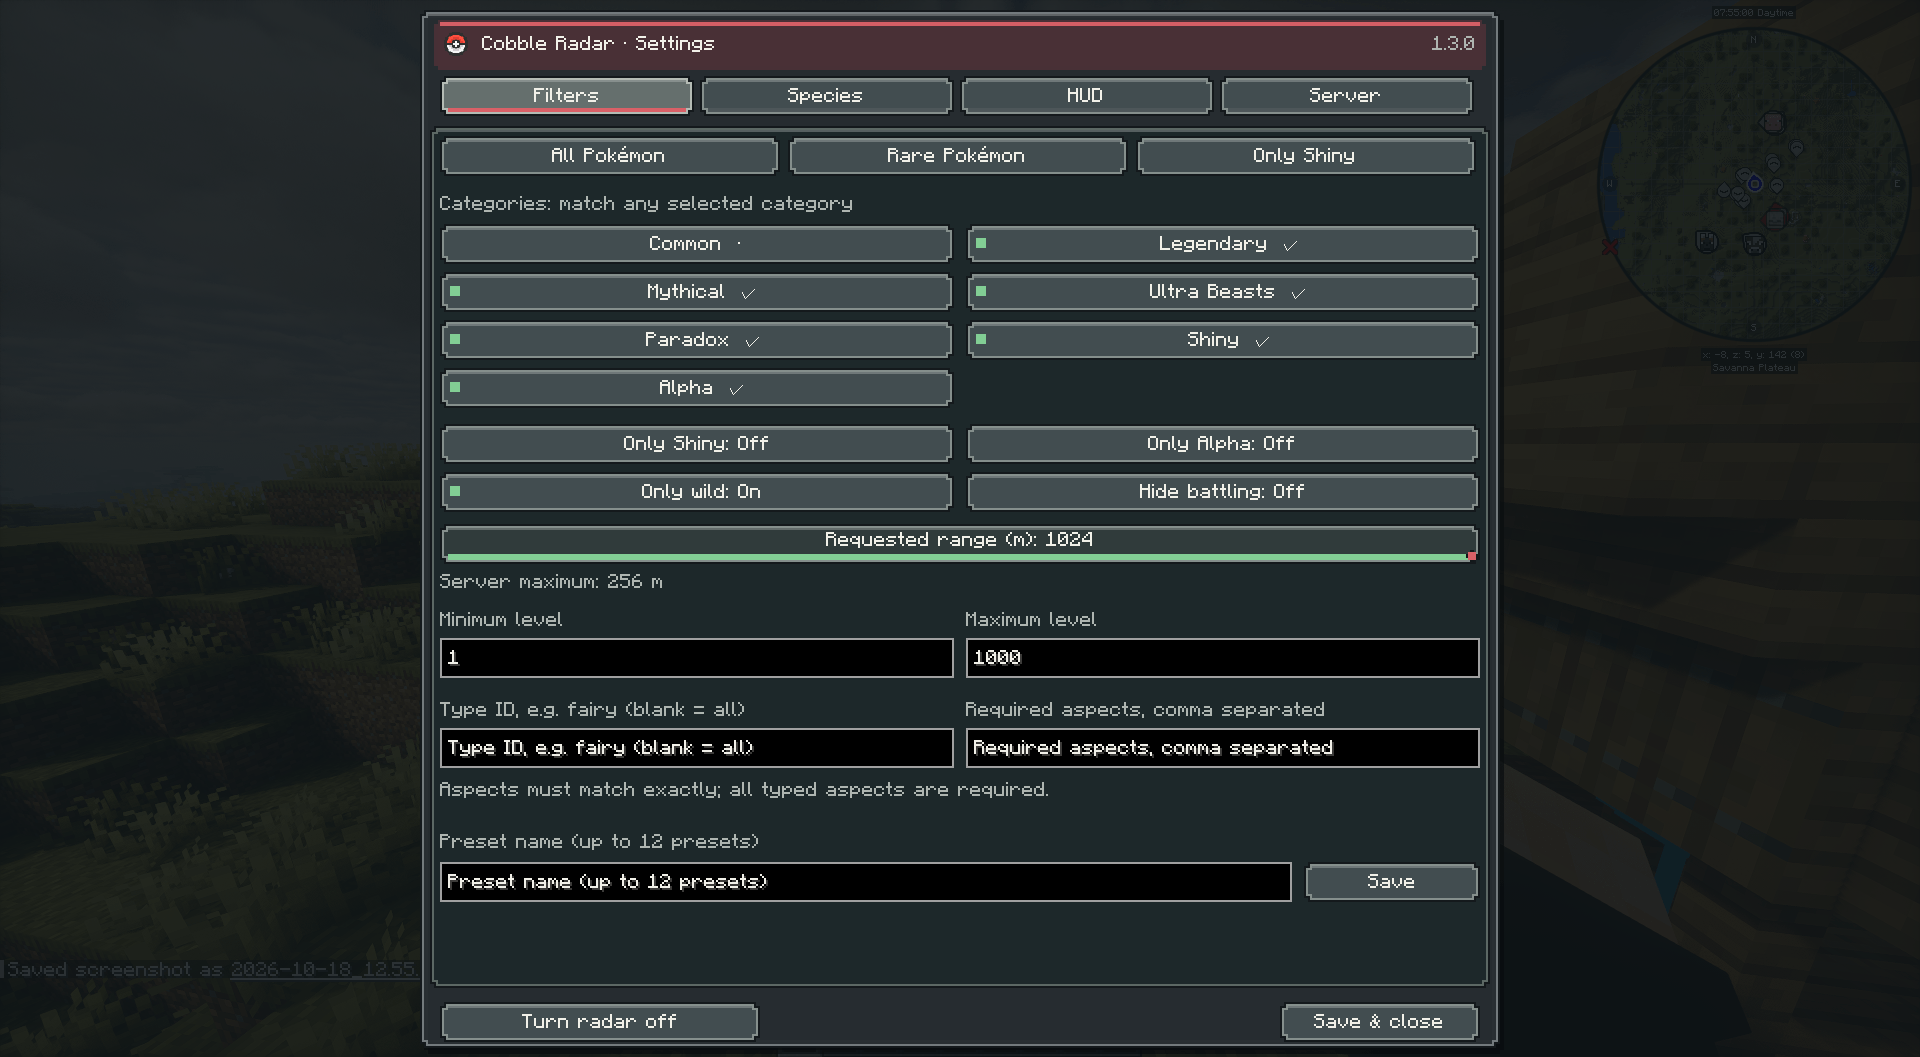Click the aspects must match exactly note
This screenshot has width=1920, height=1057.
coord(744,790)
